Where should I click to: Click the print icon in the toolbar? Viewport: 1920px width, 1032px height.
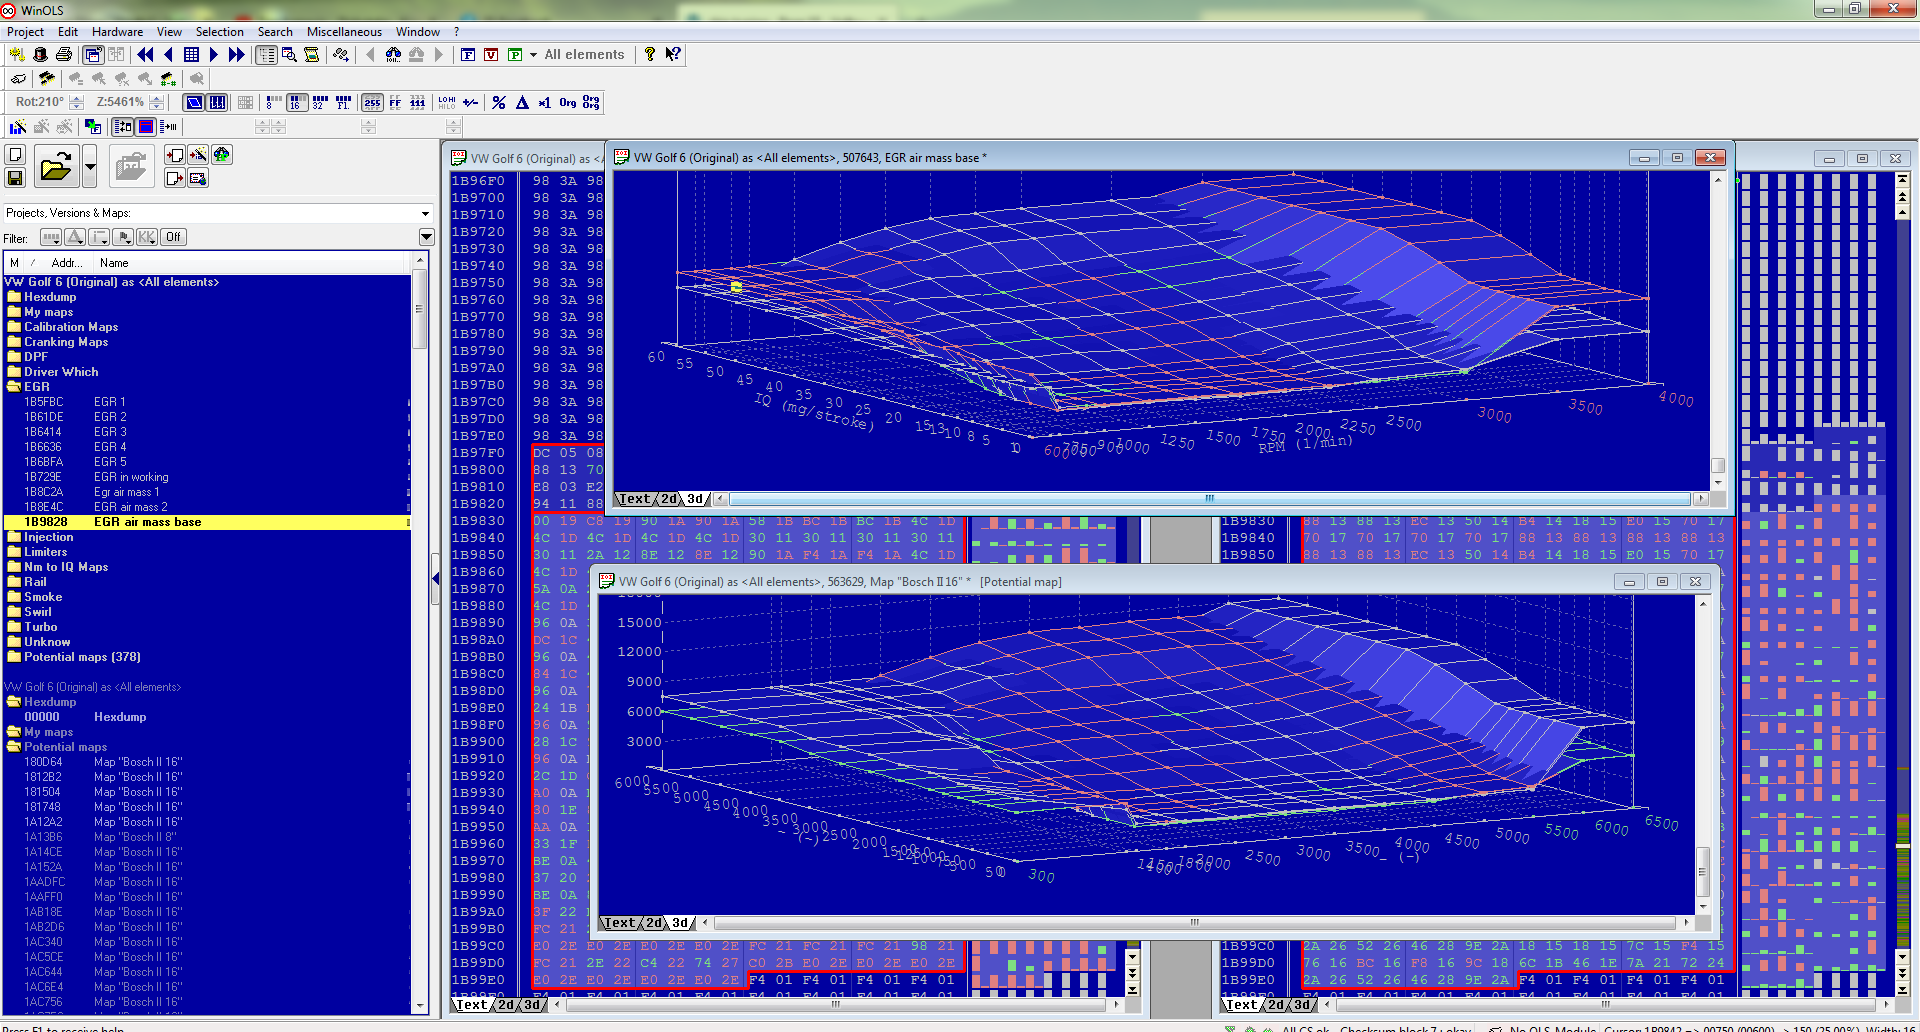tap(64, 55)
